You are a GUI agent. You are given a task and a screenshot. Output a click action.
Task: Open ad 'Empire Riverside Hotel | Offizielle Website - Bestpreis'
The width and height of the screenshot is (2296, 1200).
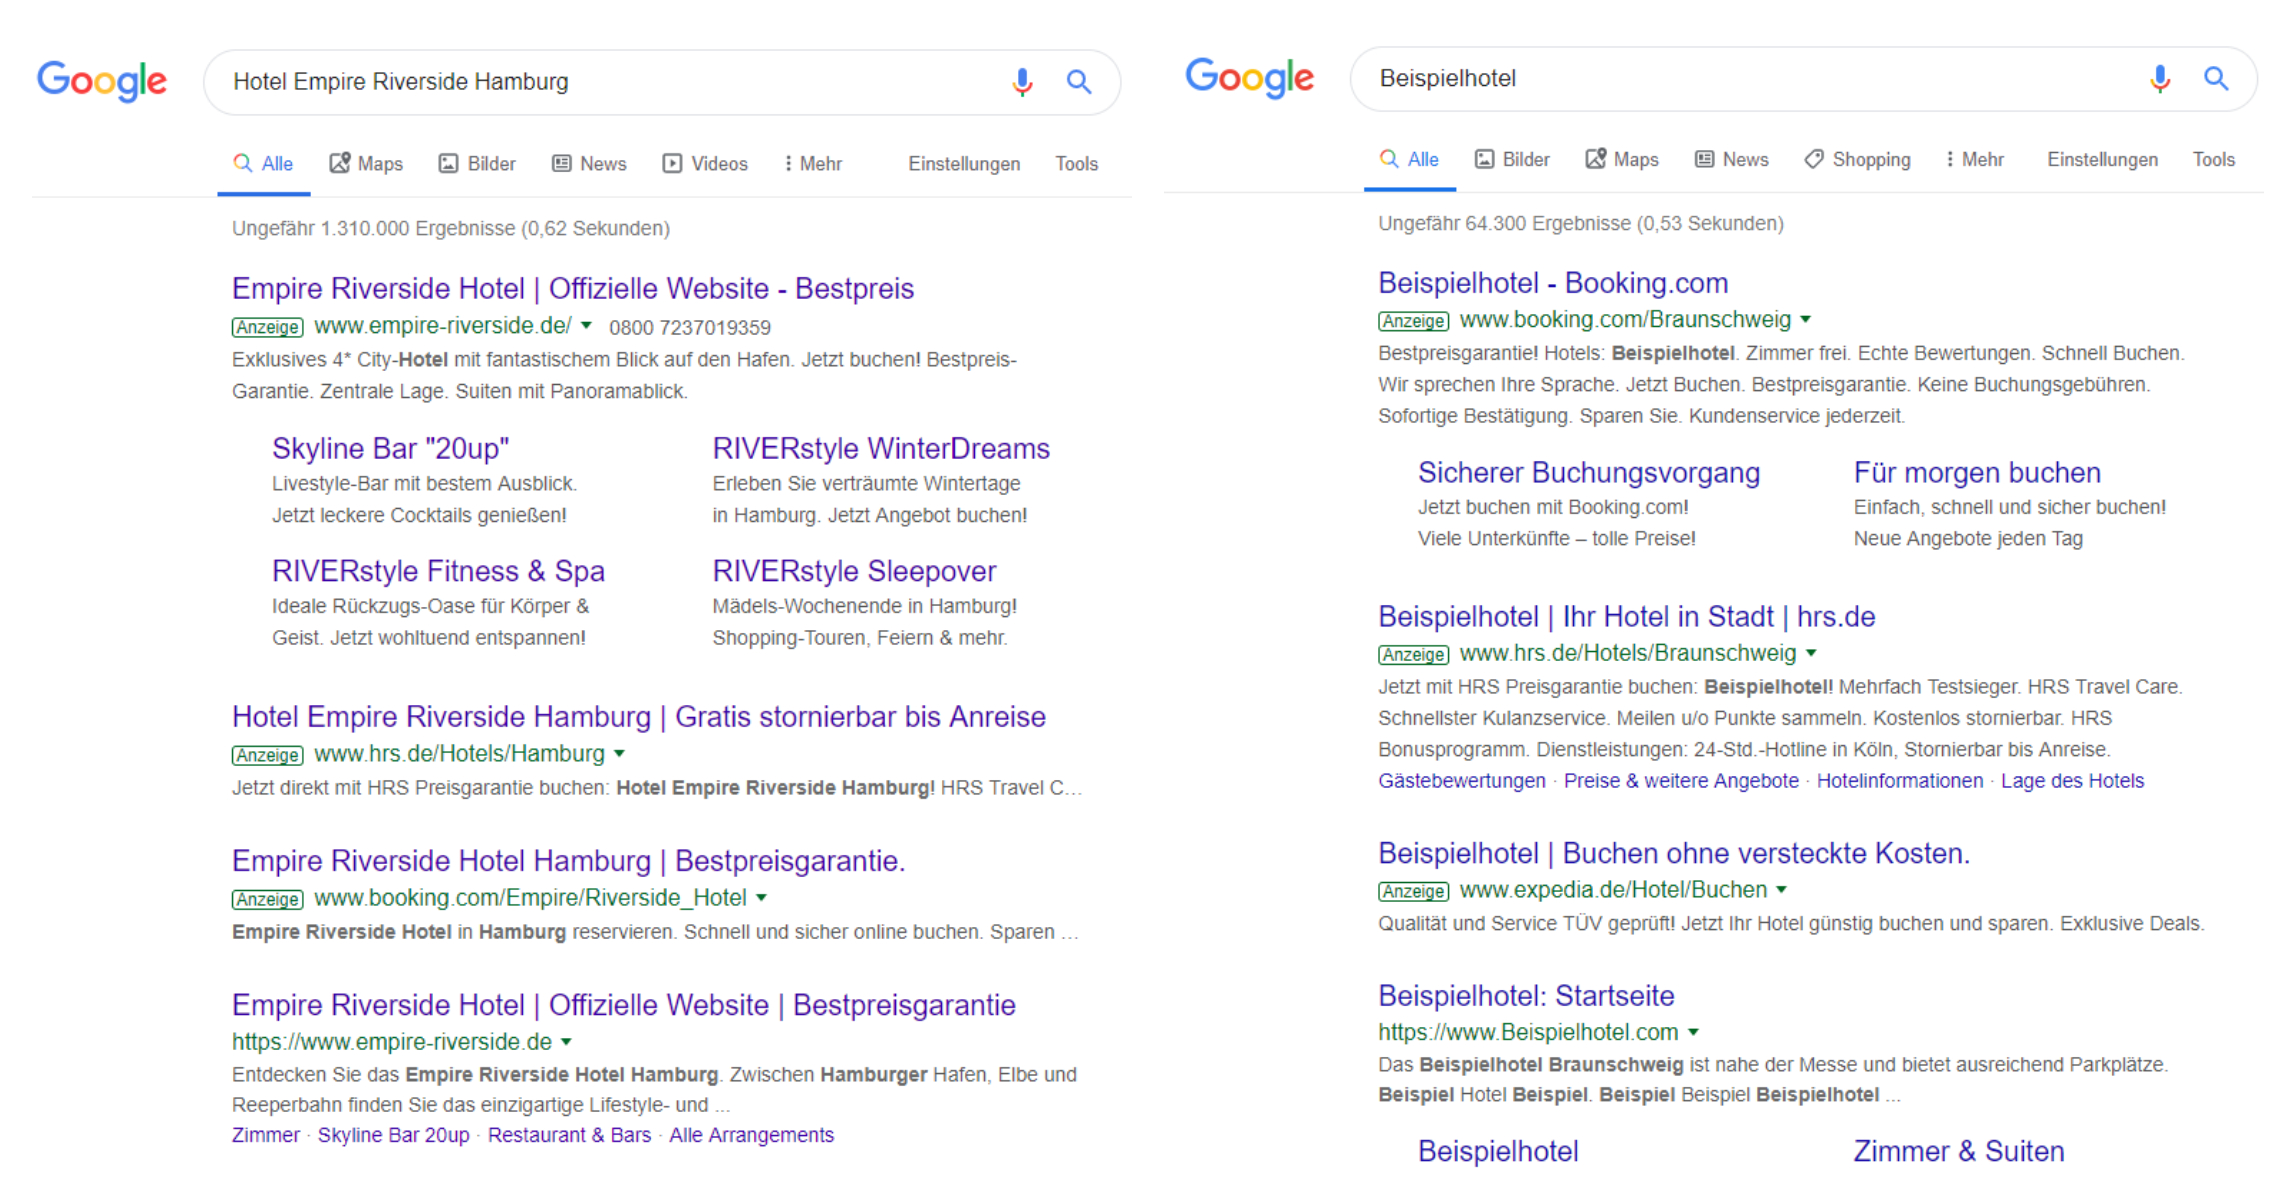tap(573, 289)
